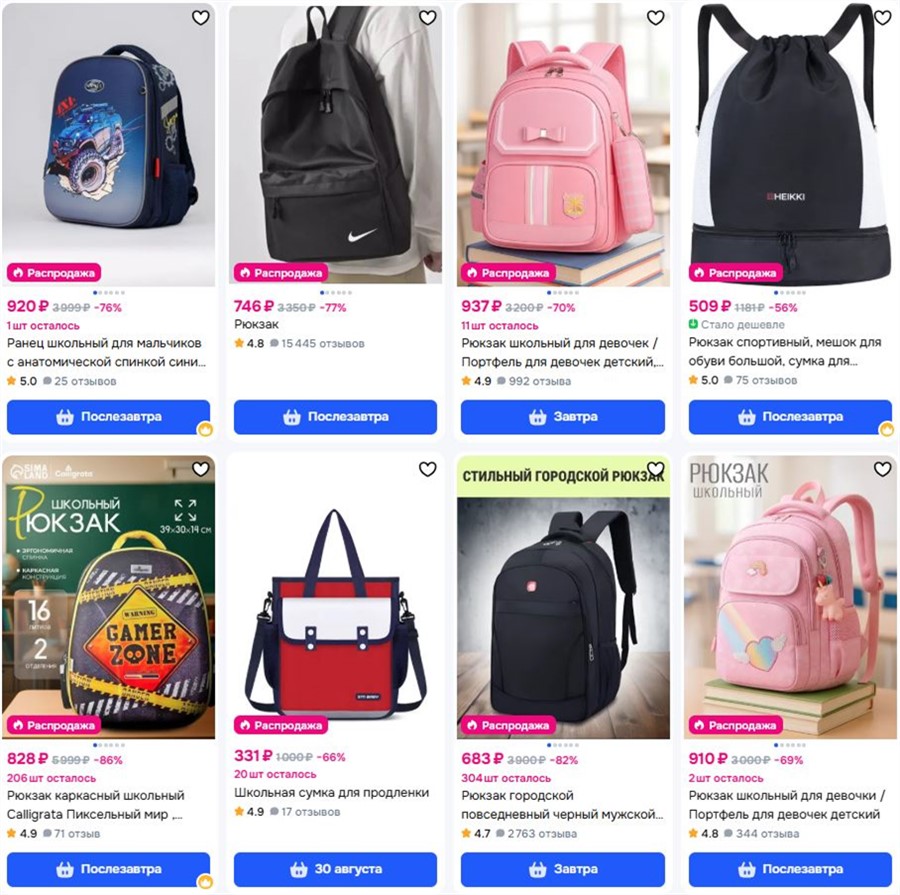Tap heart on HEIKKI drawstring sports bag
900x895 pixels.
coord(882,18)
